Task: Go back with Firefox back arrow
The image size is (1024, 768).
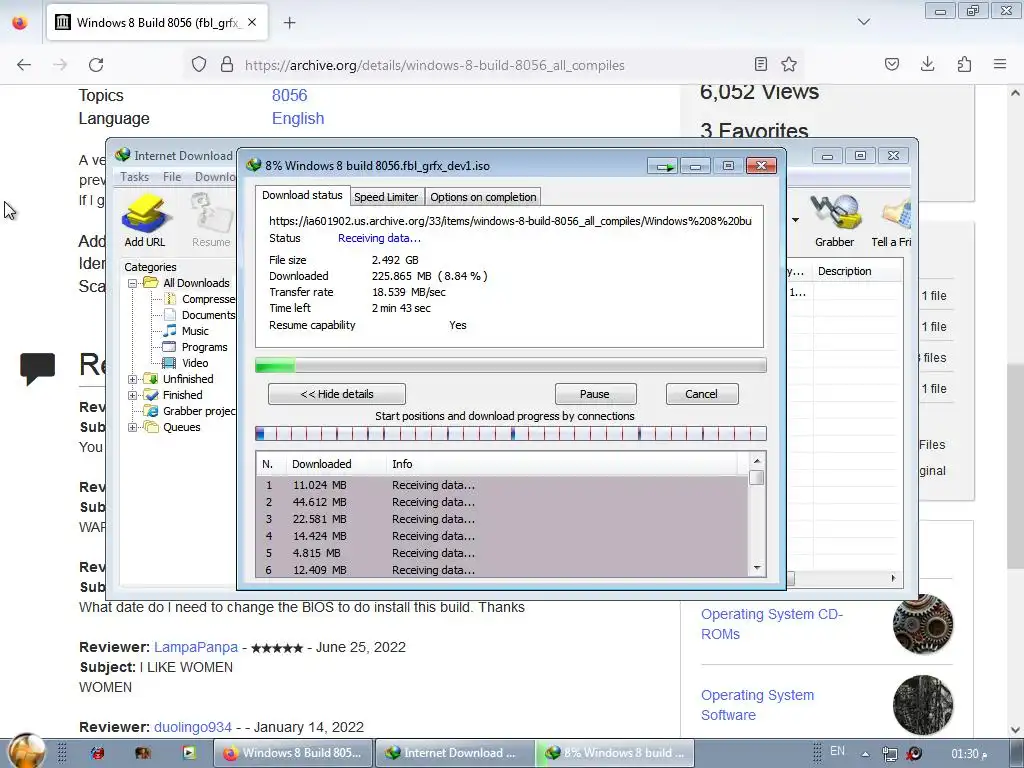Action: coord(24,65)
